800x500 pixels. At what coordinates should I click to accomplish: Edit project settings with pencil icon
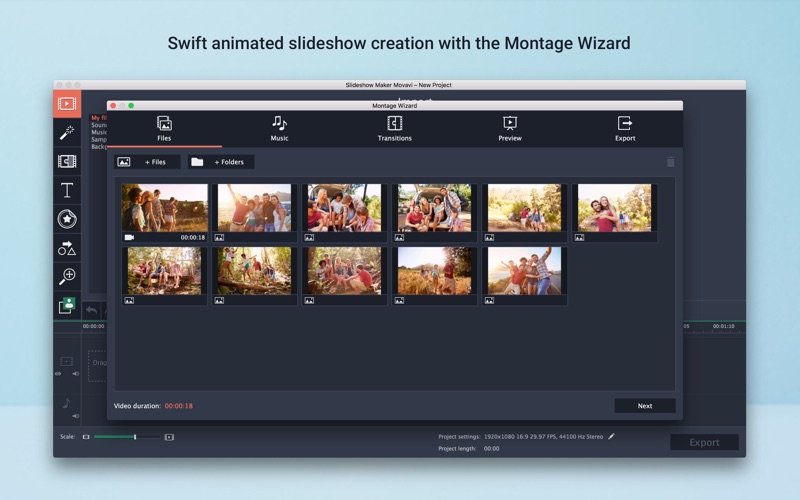pyautogui.click(x=611, y=436)
